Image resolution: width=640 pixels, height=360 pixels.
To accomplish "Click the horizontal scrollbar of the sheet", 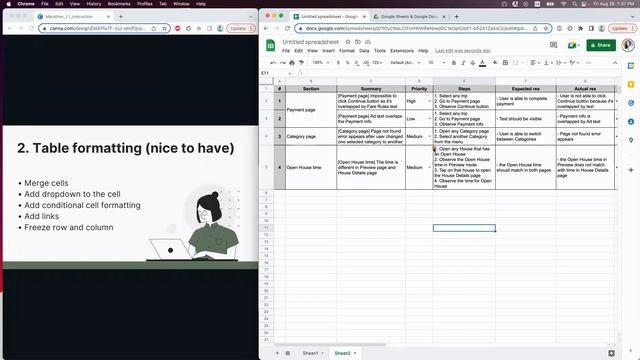I will coord(330,344).
